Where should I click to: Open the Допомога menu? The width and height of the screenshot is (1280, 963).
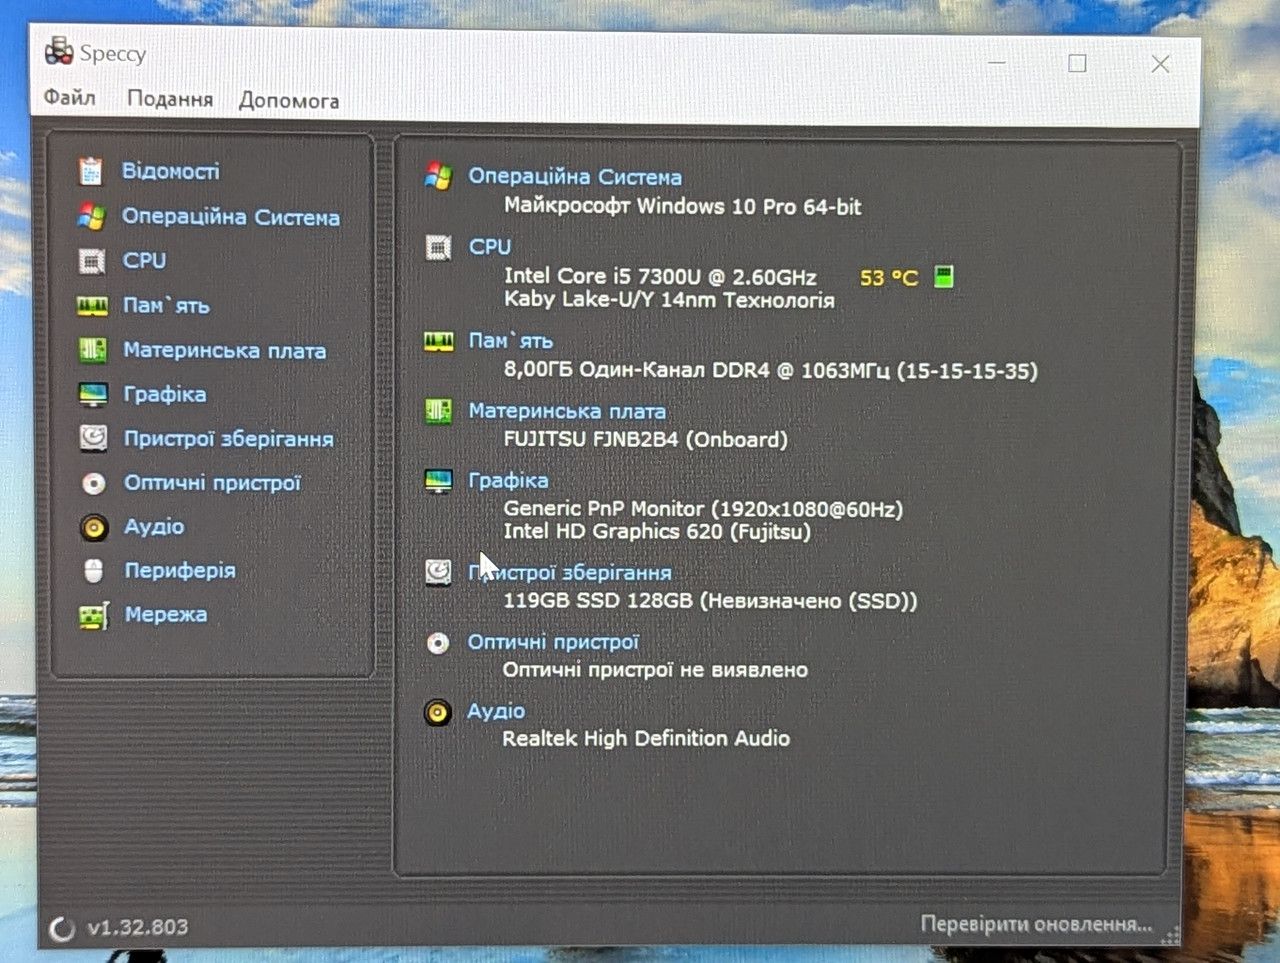(x=289, y=100)
